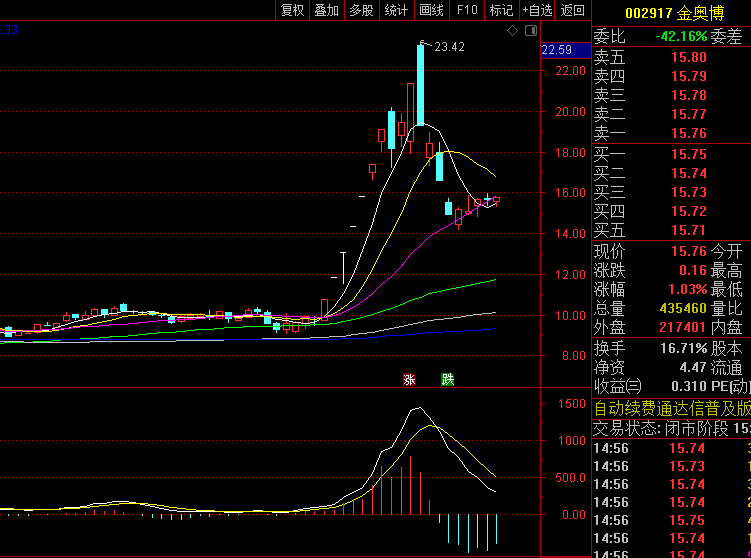Click the diamond icon above chart

(x=512, y=32)
